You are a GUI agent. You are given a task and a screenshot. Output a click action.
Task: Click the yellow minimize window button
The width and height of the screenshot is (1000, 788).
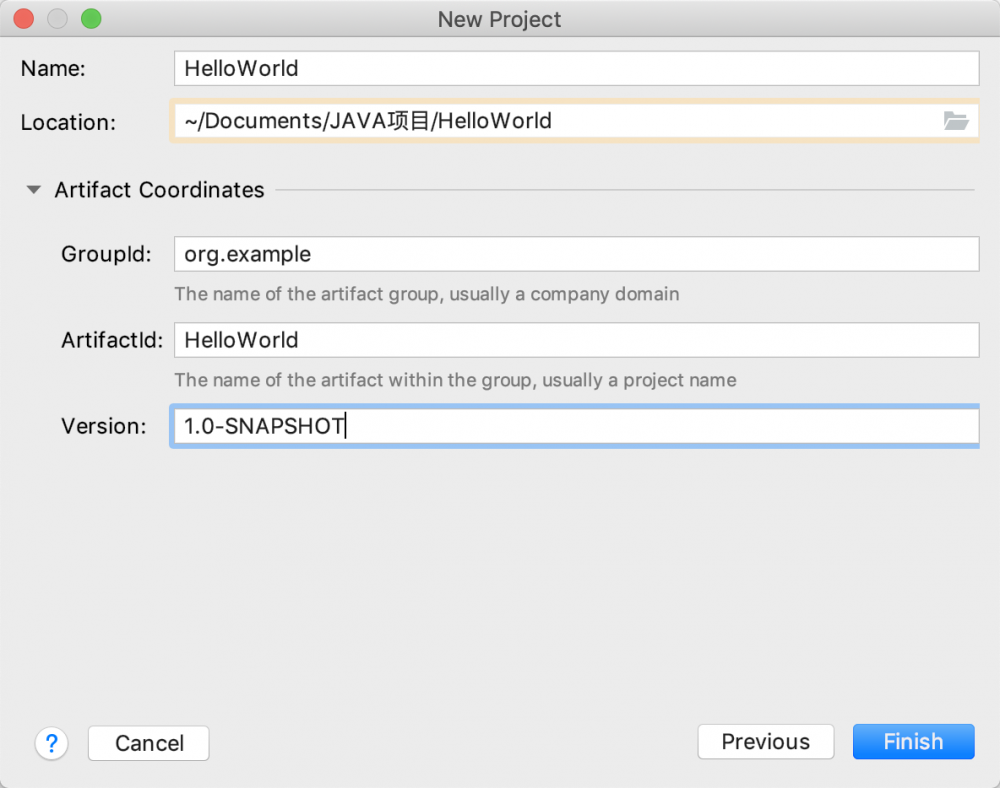coord(57,19)
